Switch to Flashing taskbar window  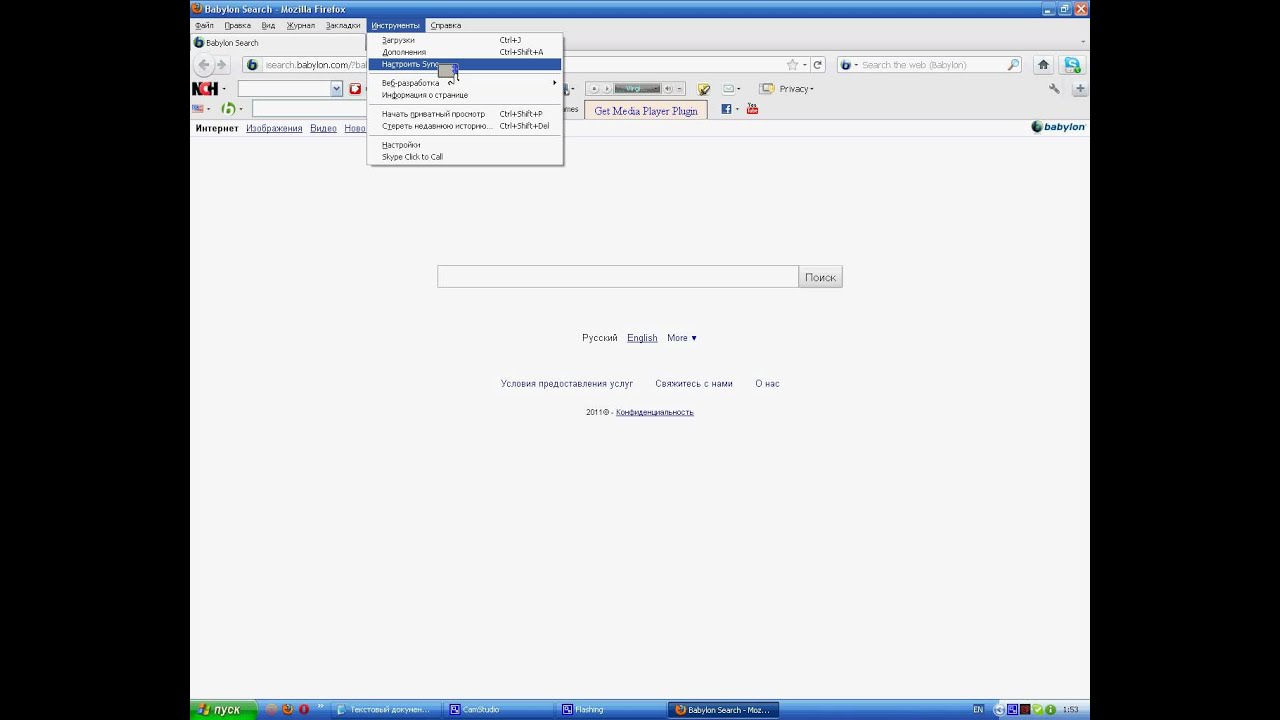[x=612, y=710]
